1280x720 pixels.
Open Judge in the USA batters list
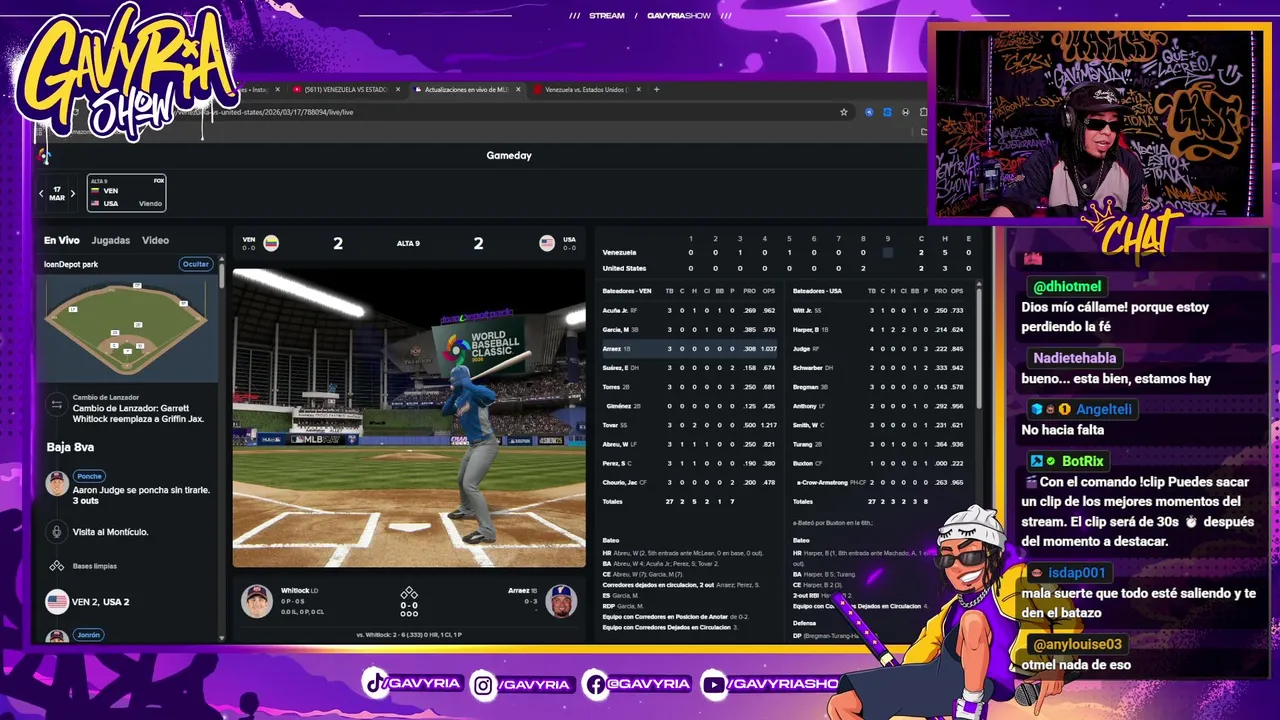click(803, 348)
